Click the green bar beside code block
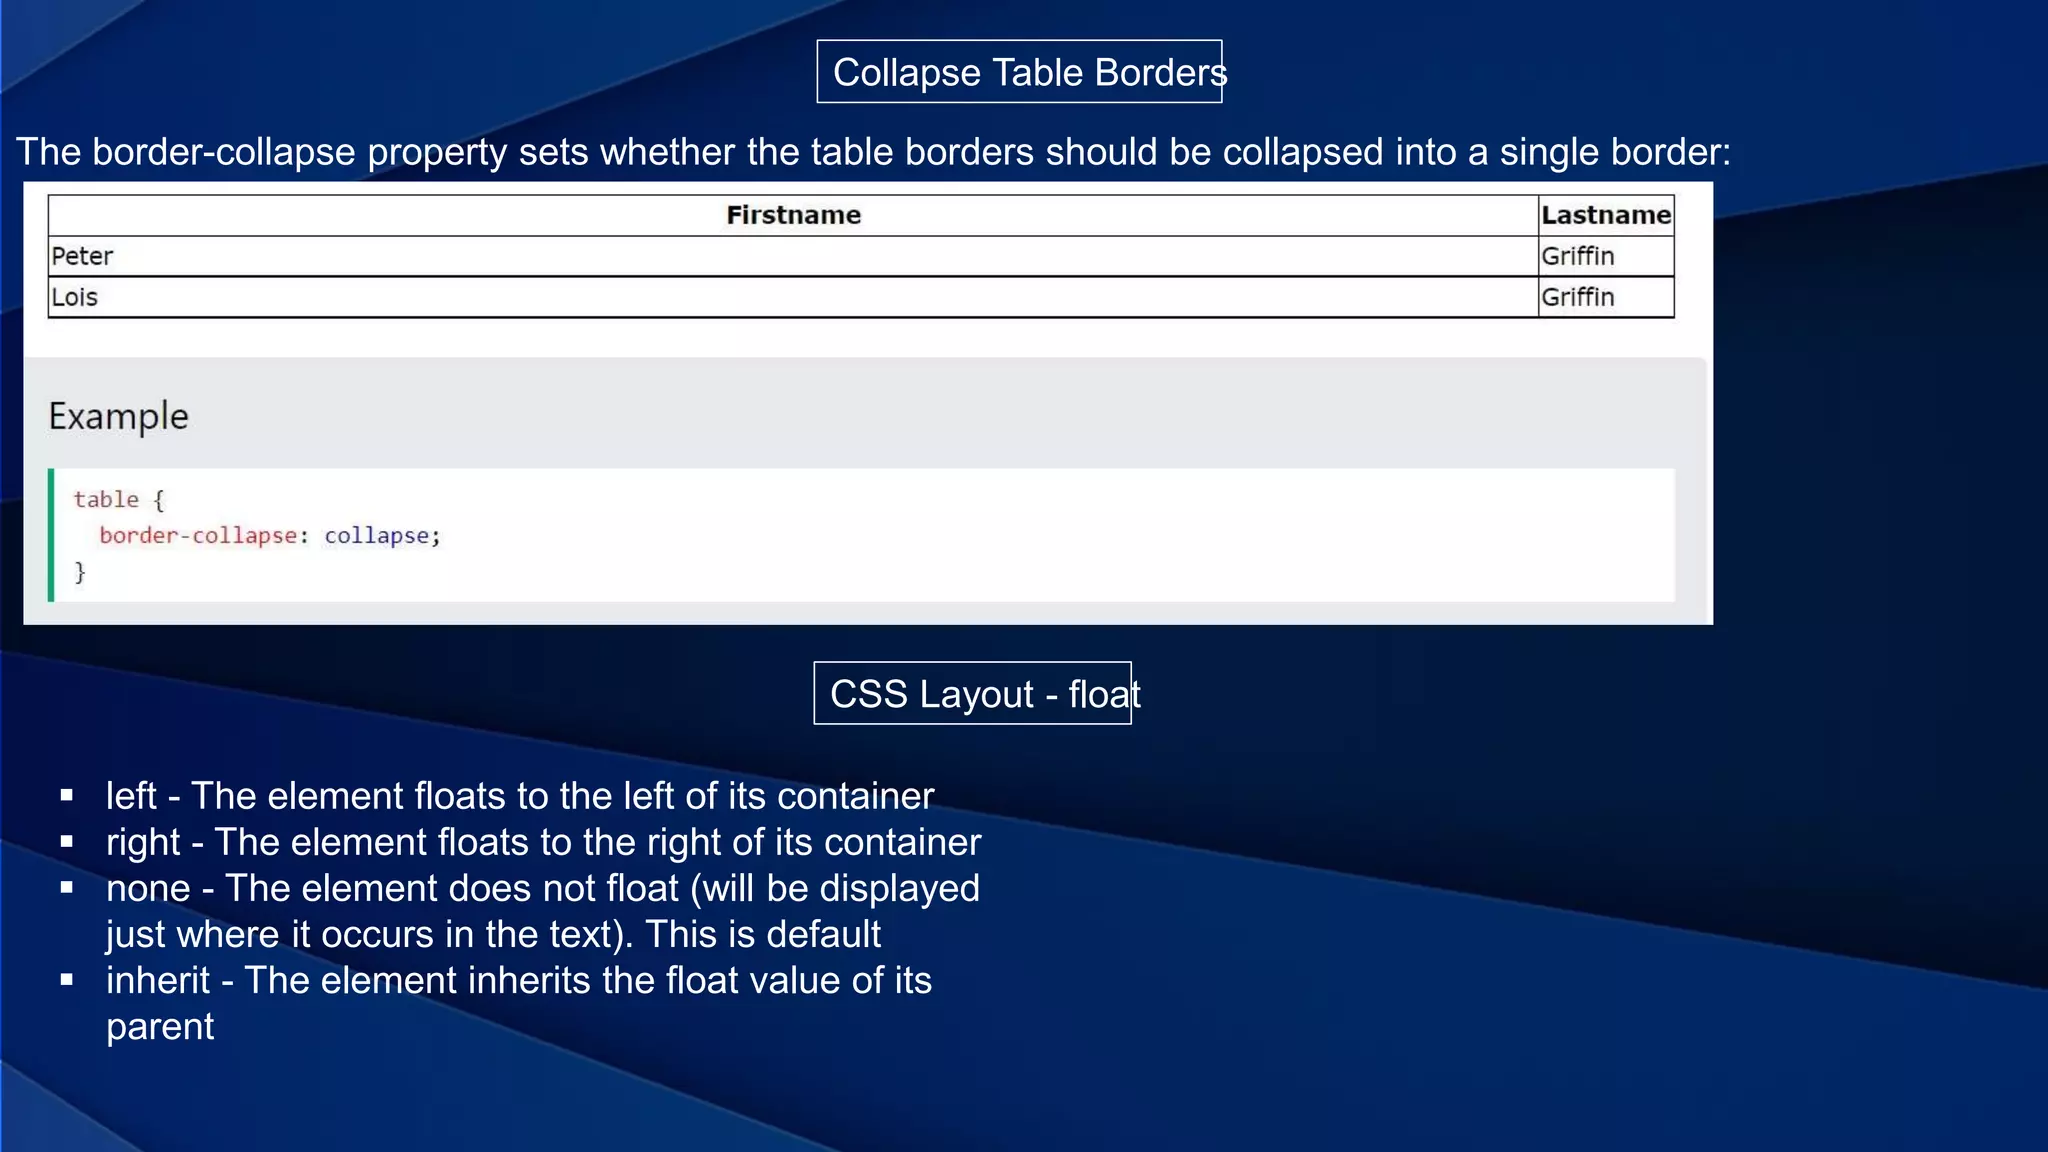Image resolution: width=2048 pixels, height=1152 pixels. point(51,535)
